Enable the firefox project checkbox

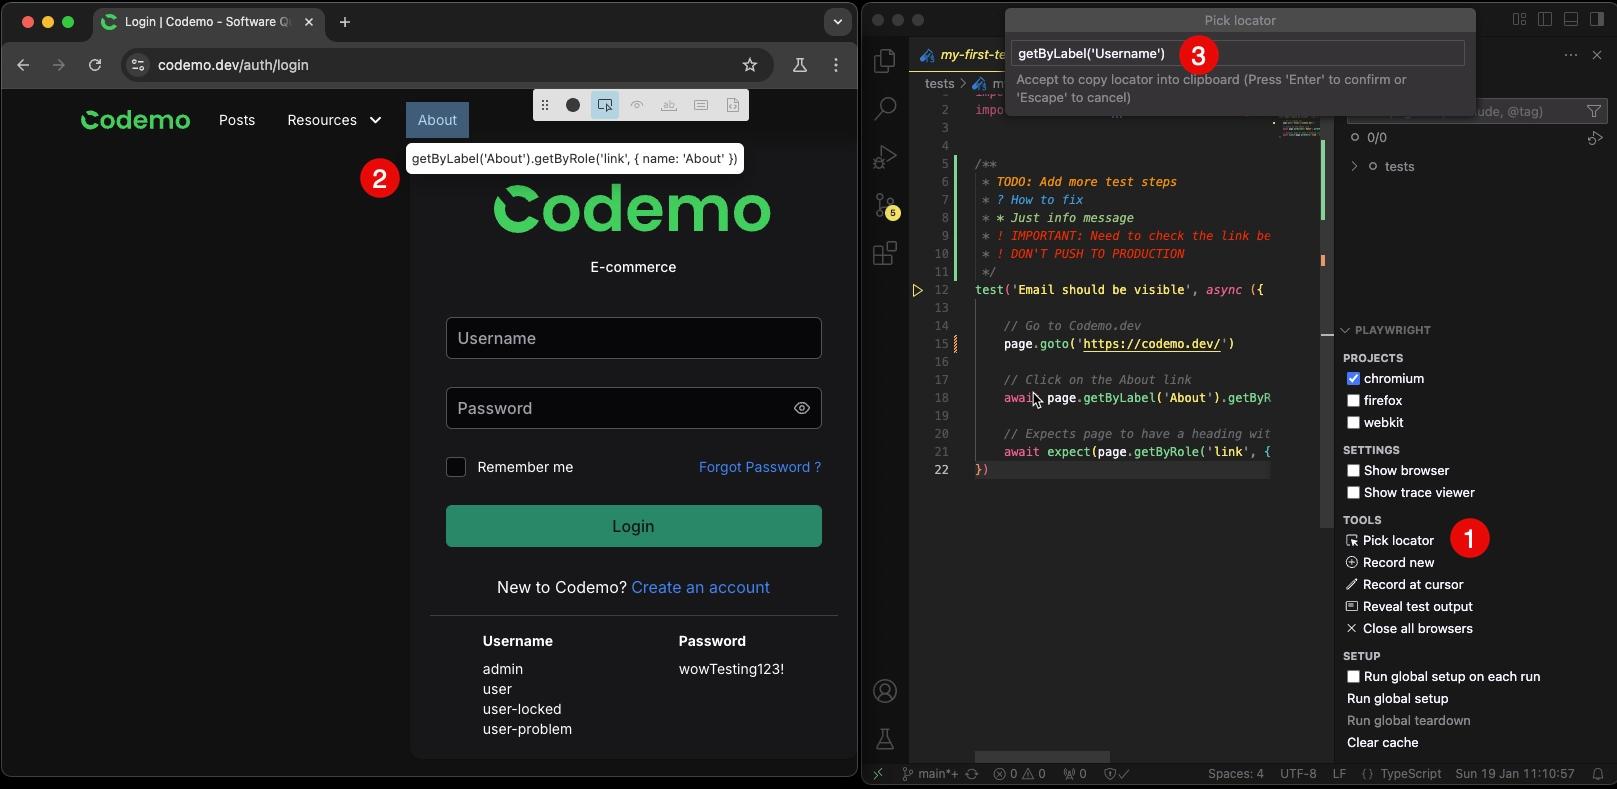click(1353, 401)
